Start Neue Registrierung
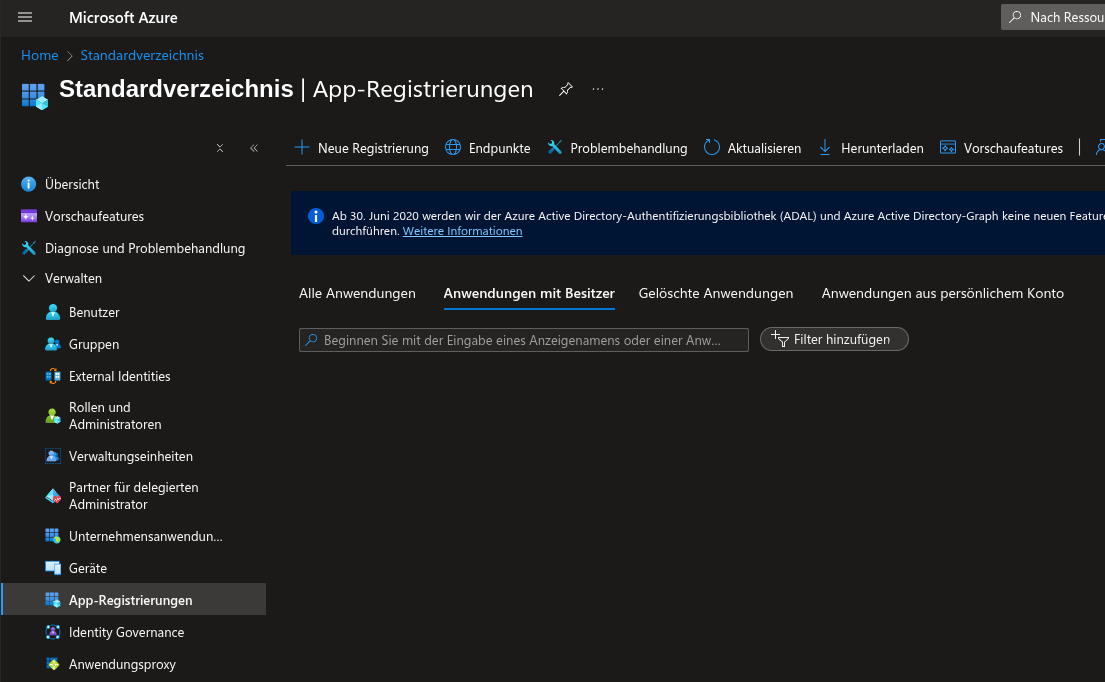Screen dimensions: 1105x682 click(362, 148)
